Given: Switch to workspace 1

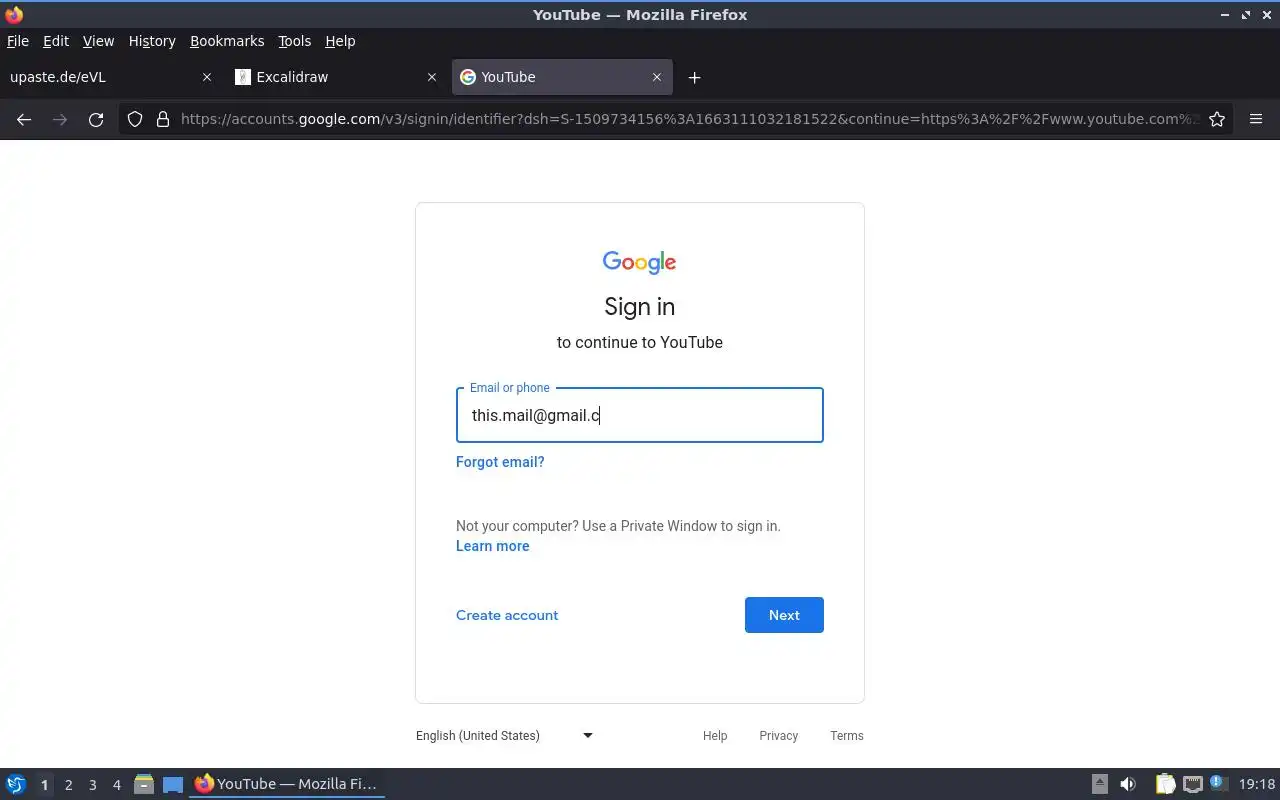Looking at the screenshot, I should point(44,785).
